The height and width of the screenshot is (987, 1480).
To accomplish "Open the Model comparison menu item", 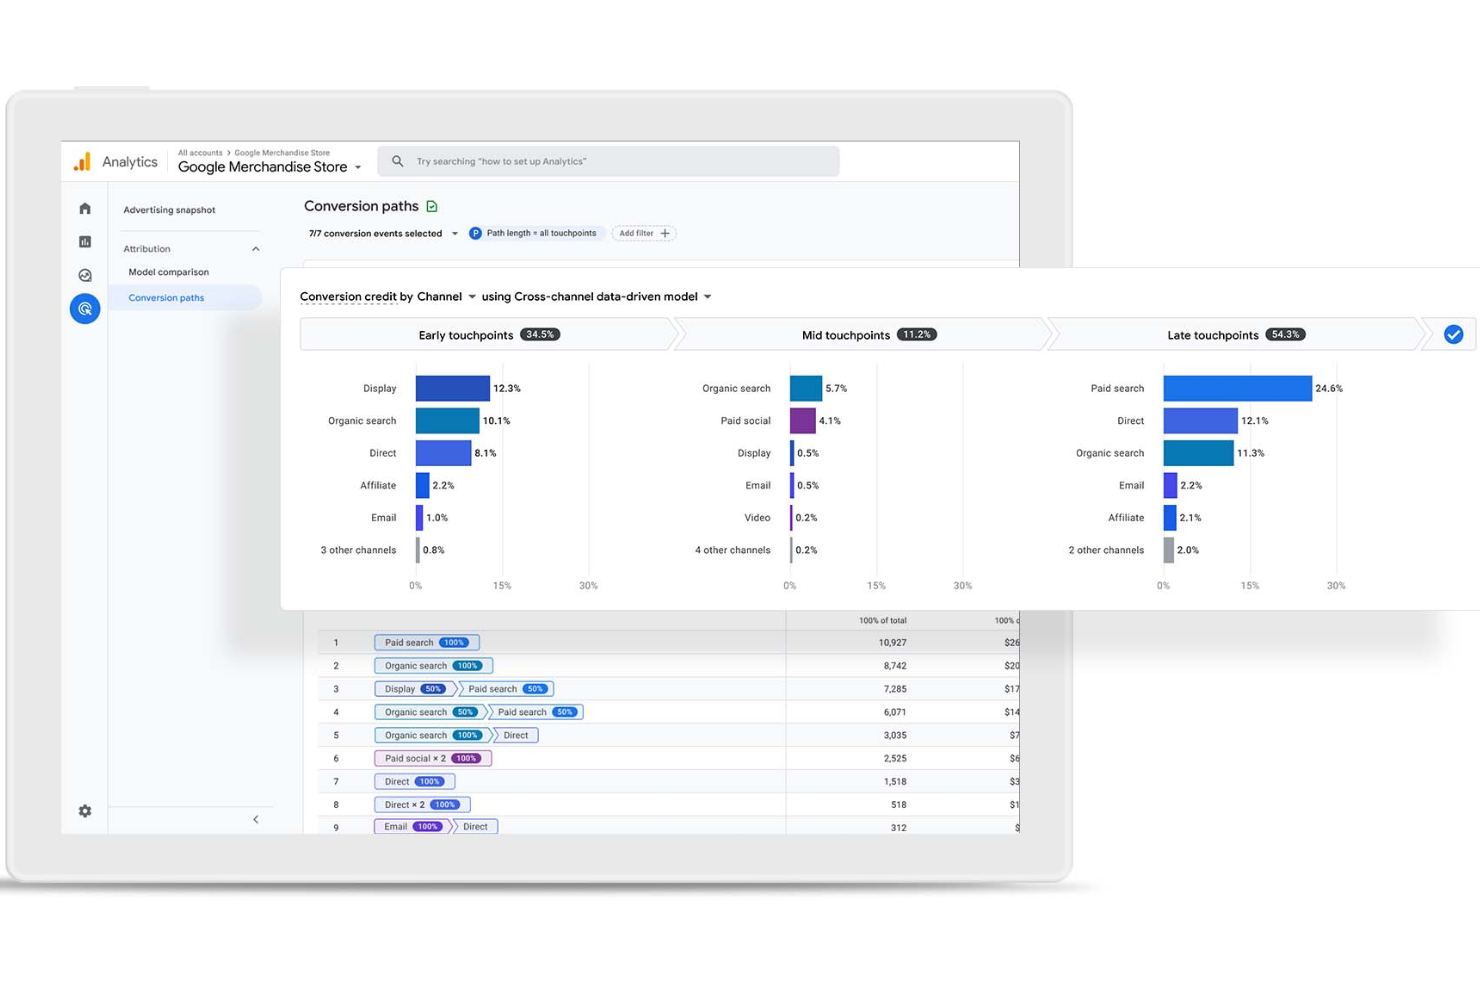I will pos(168,271).
